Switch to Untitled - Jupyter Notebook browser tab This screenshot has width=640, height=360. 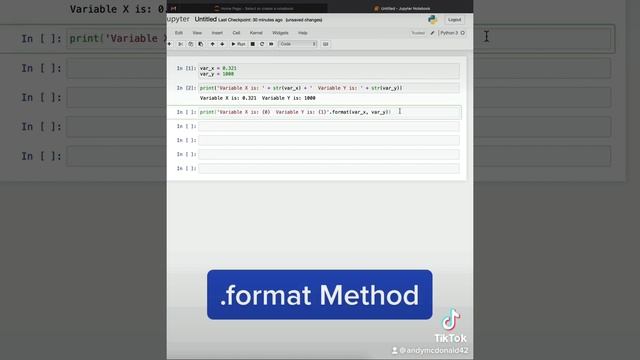[x=402, y=8]
